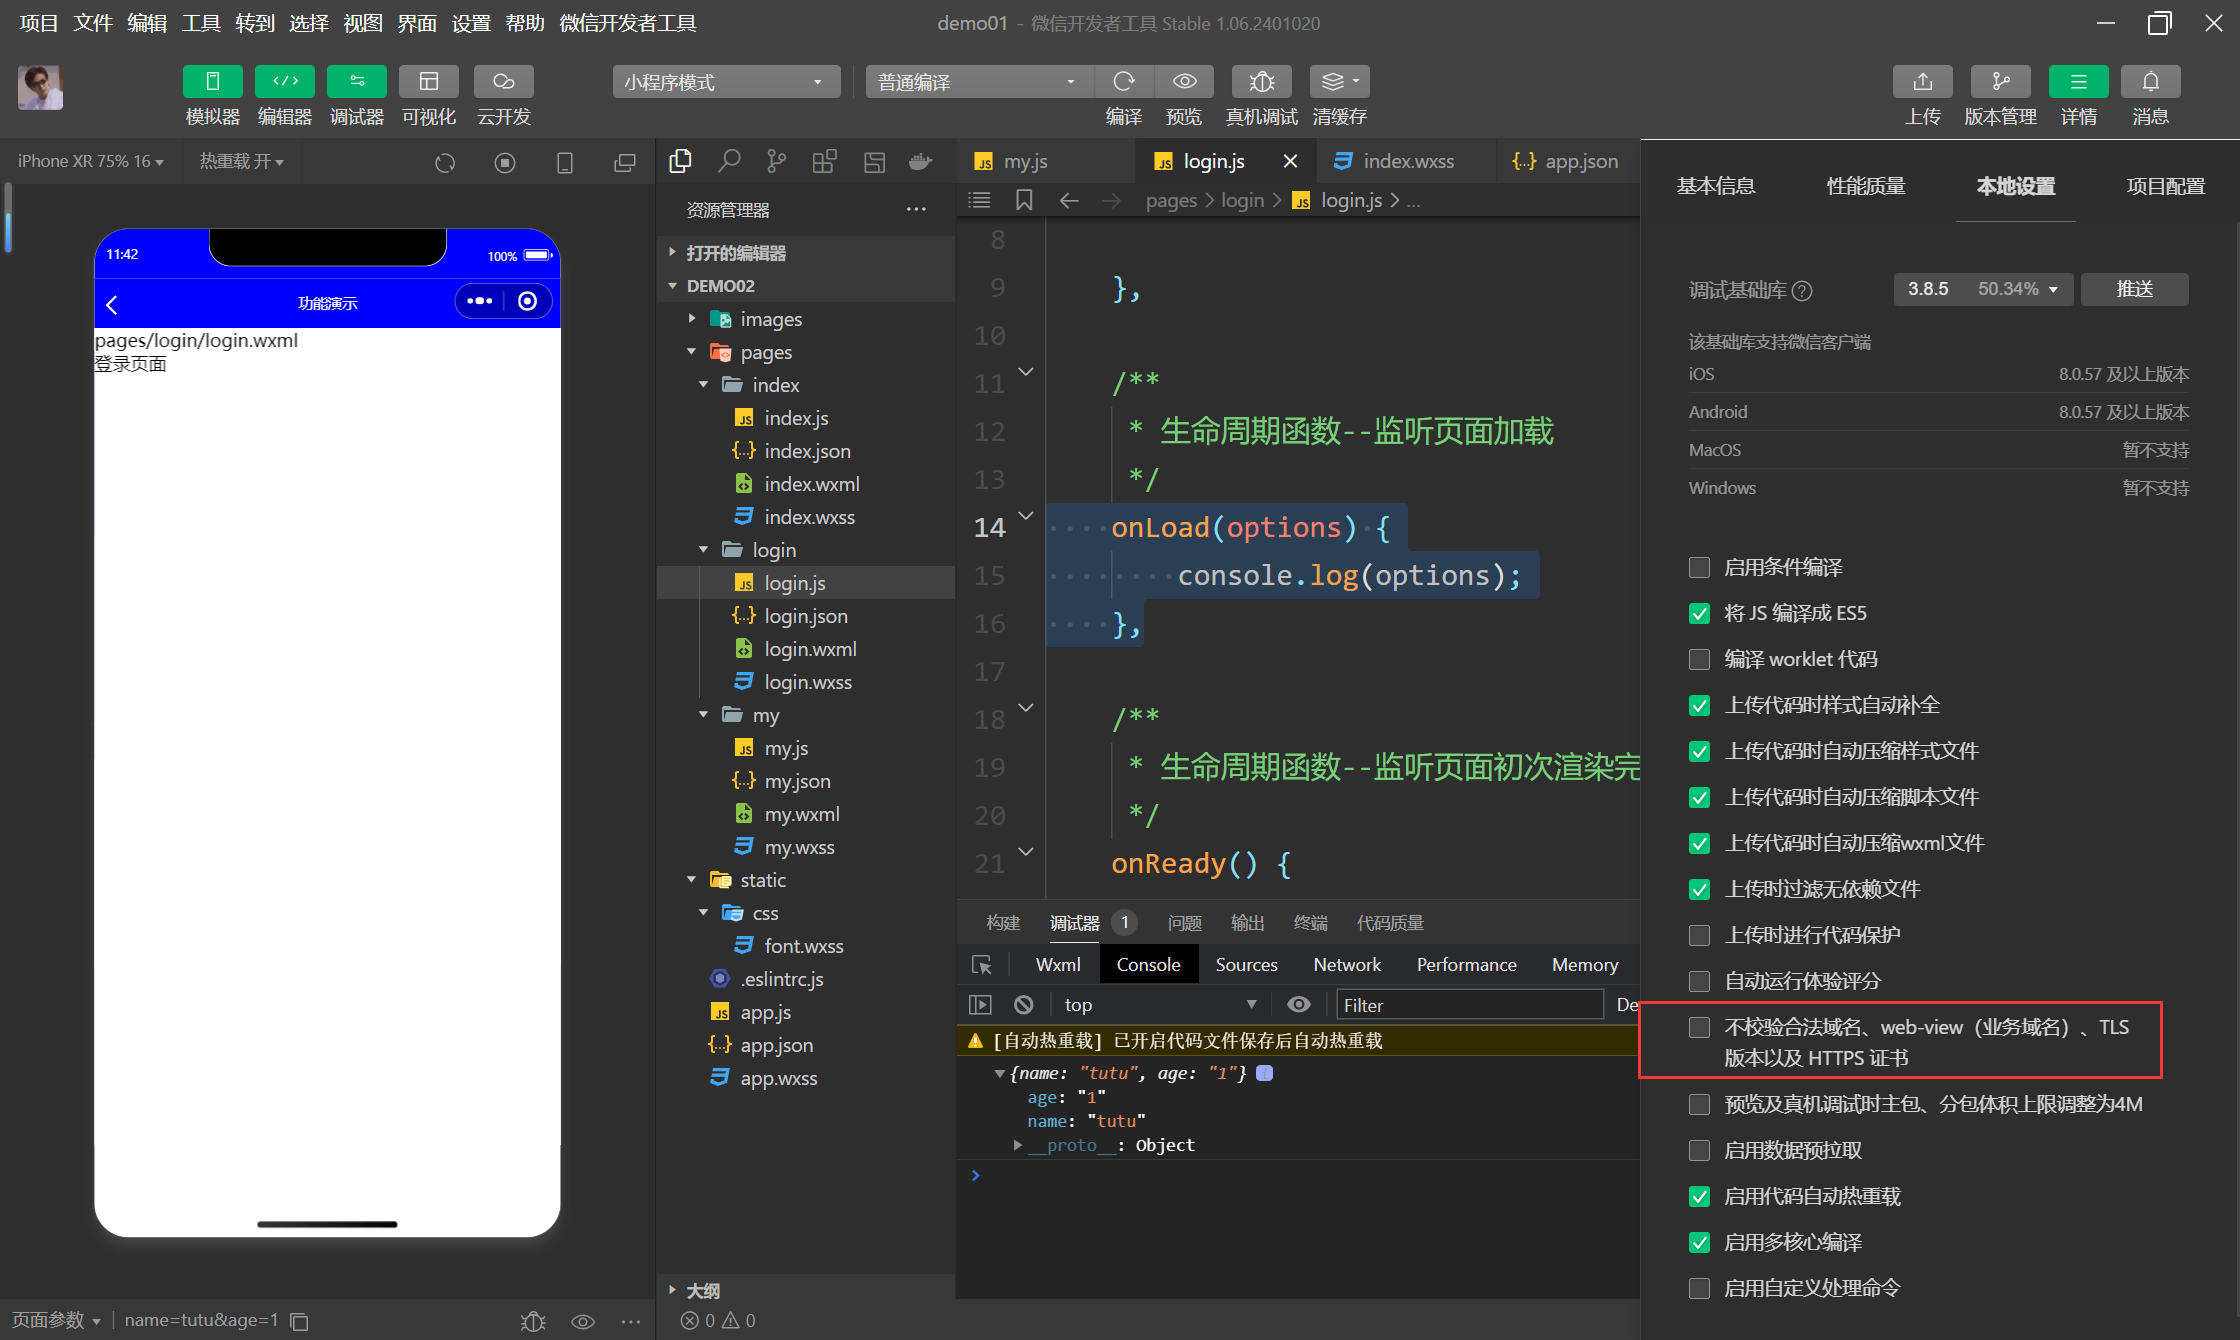Collapse the pages folder in tree
The width and height of the screenshot is (2240, 1340).
692,352
